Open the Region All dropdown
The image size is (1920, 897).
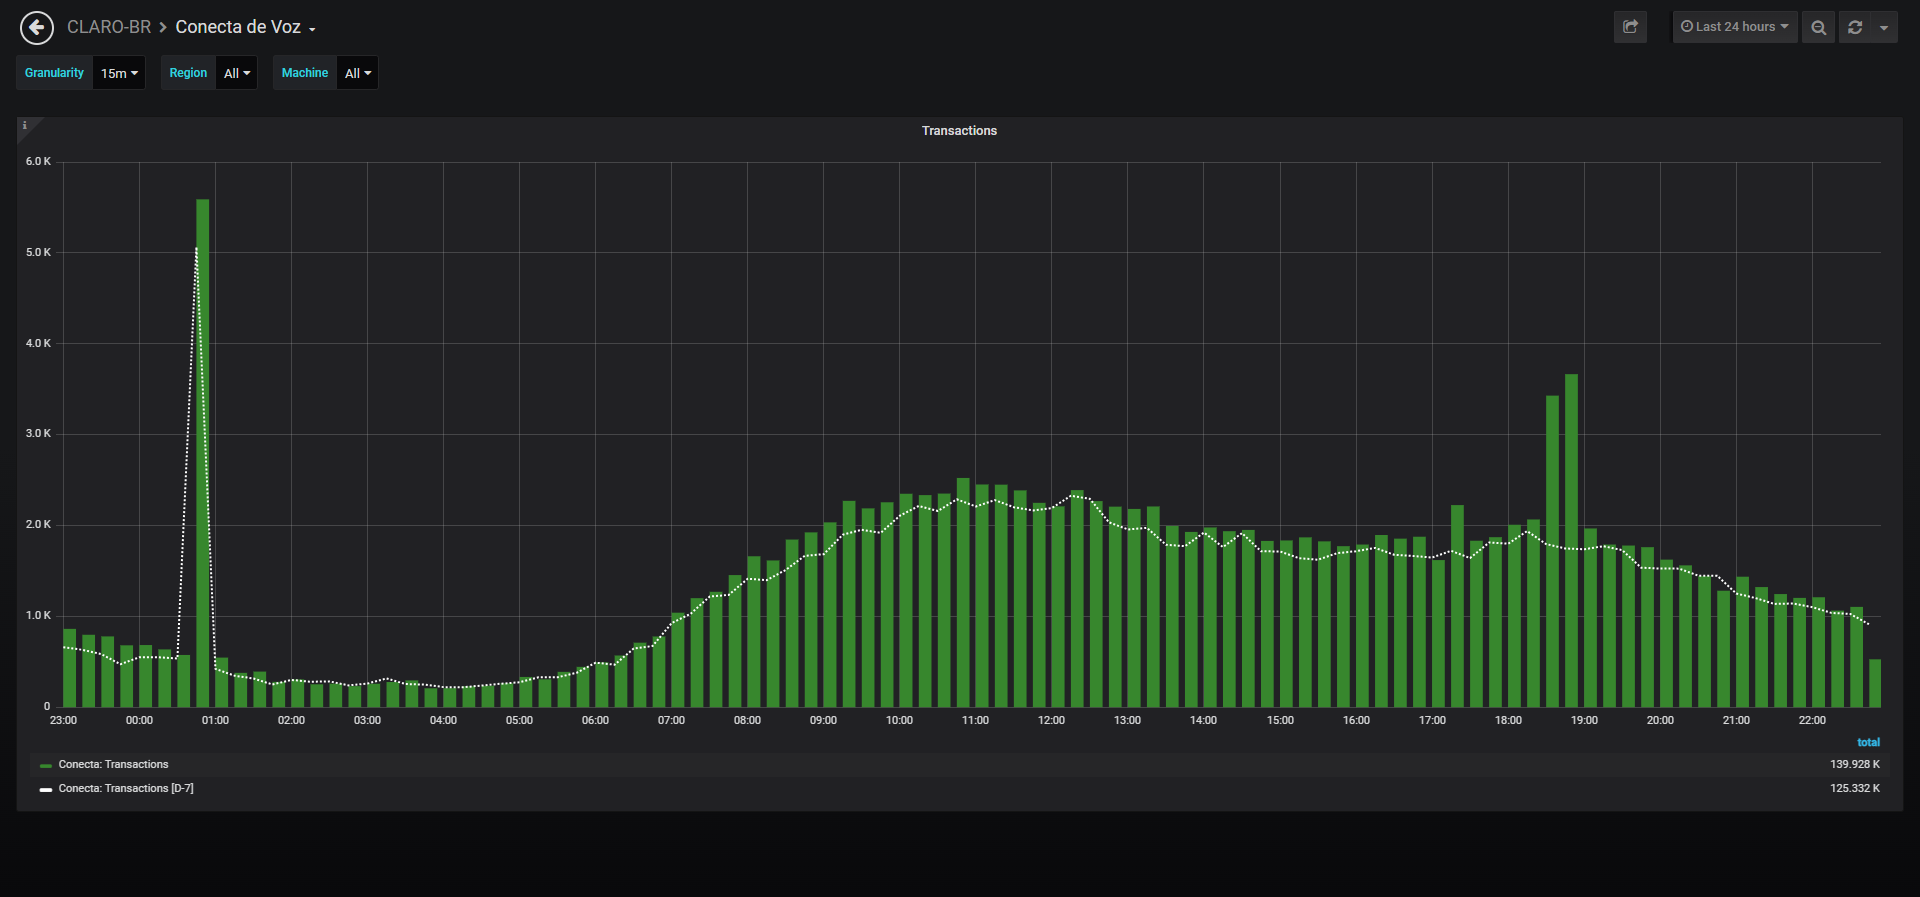coord(237,73)
